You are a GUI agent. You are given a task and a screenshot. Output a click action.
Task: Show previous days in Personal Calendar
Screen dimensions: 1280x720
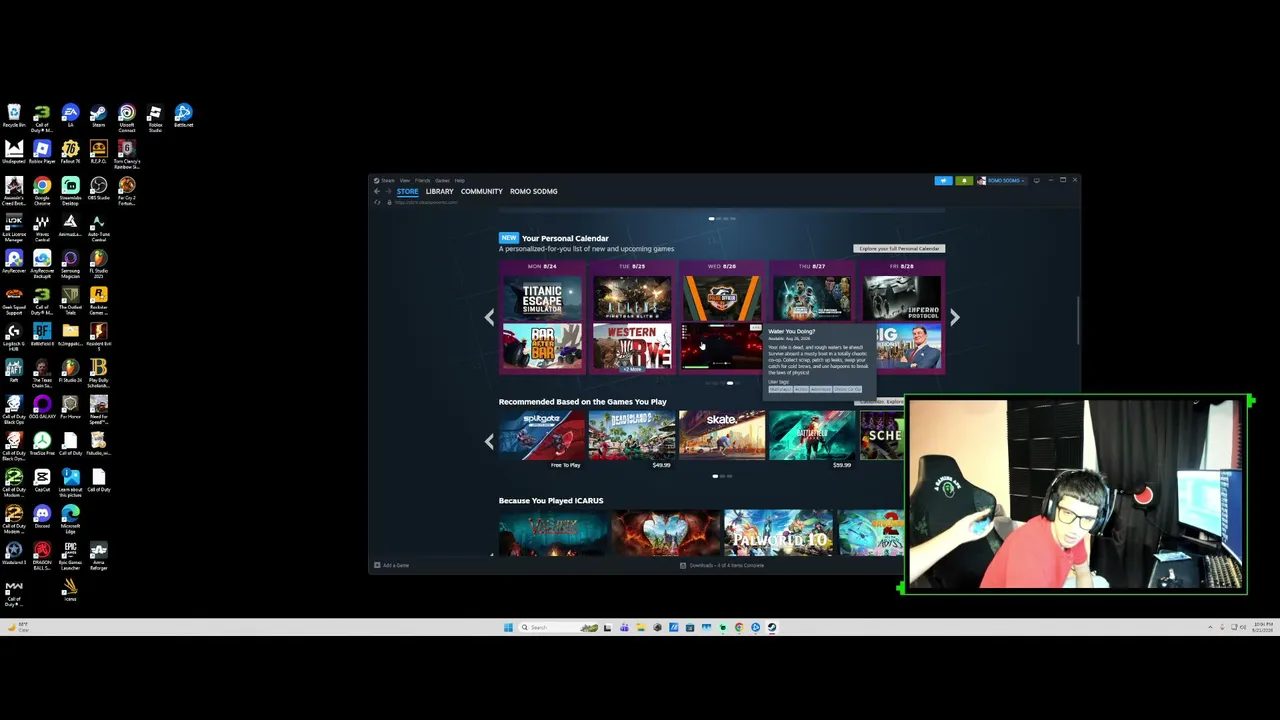[x=489, y=317]
